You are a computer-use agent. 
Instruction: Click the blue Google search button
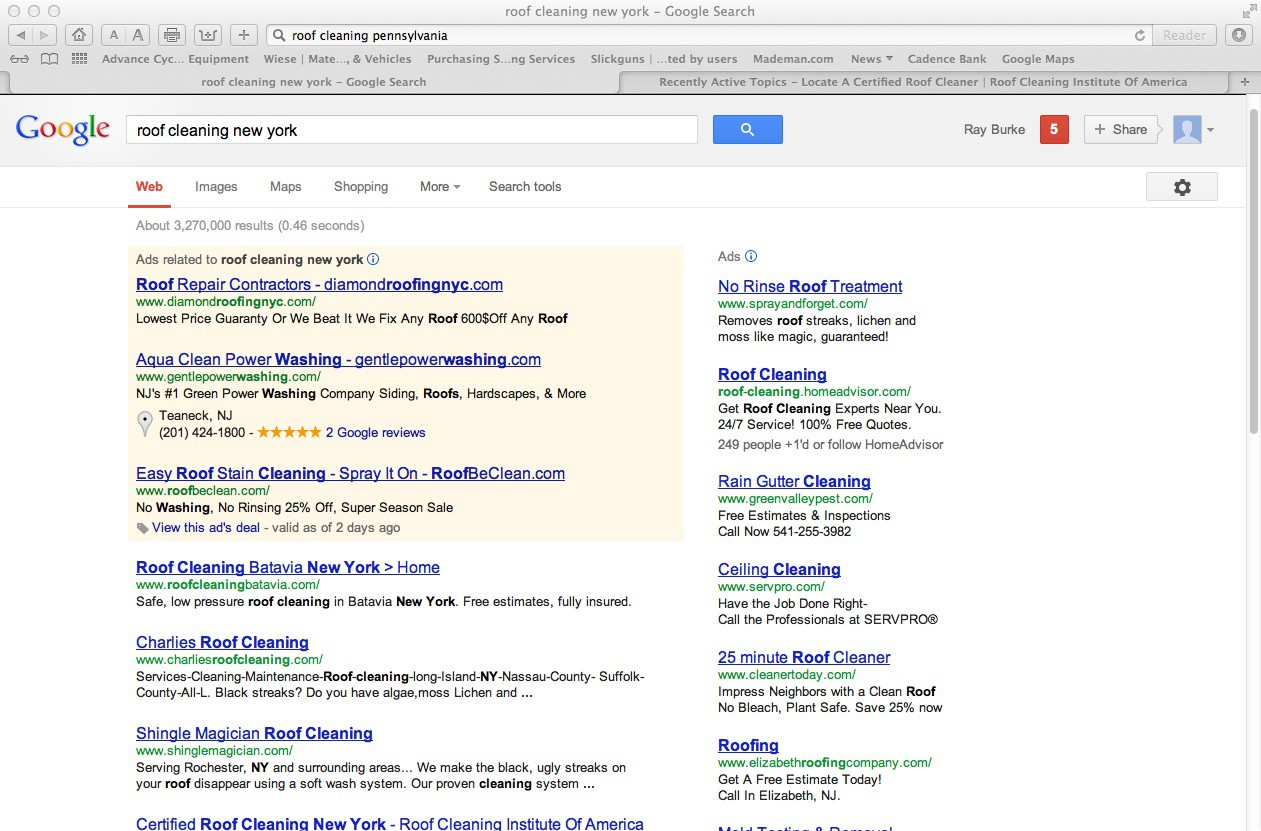coord(747,130)
